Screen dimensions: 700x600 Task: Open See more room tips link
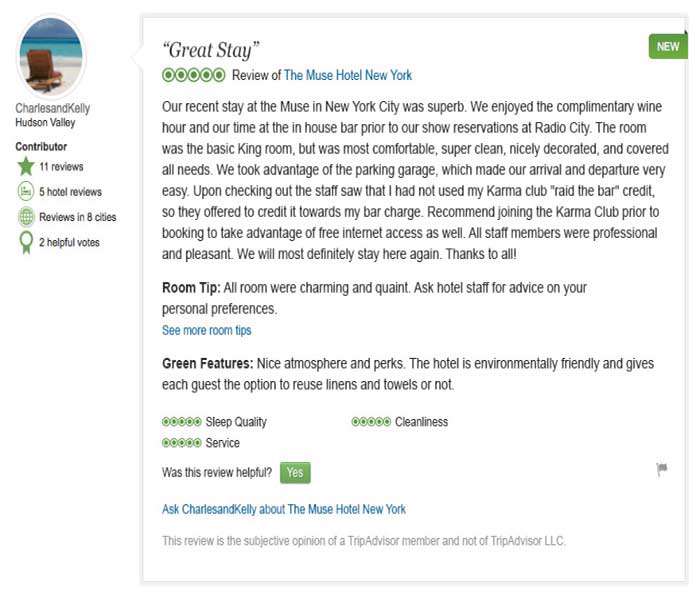tap(207, 330)
